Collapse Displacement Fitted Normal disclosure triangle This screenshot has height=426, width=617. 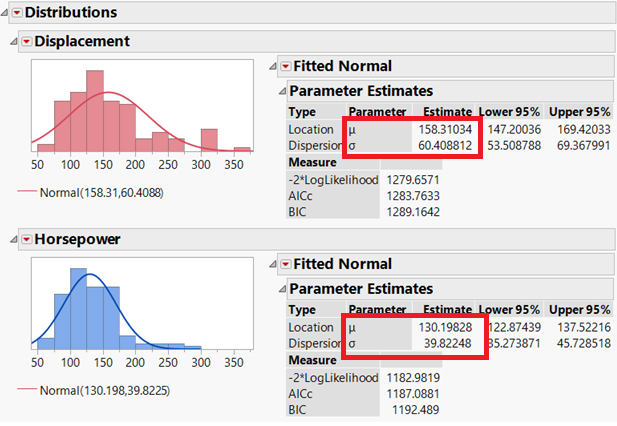(273, 66)
